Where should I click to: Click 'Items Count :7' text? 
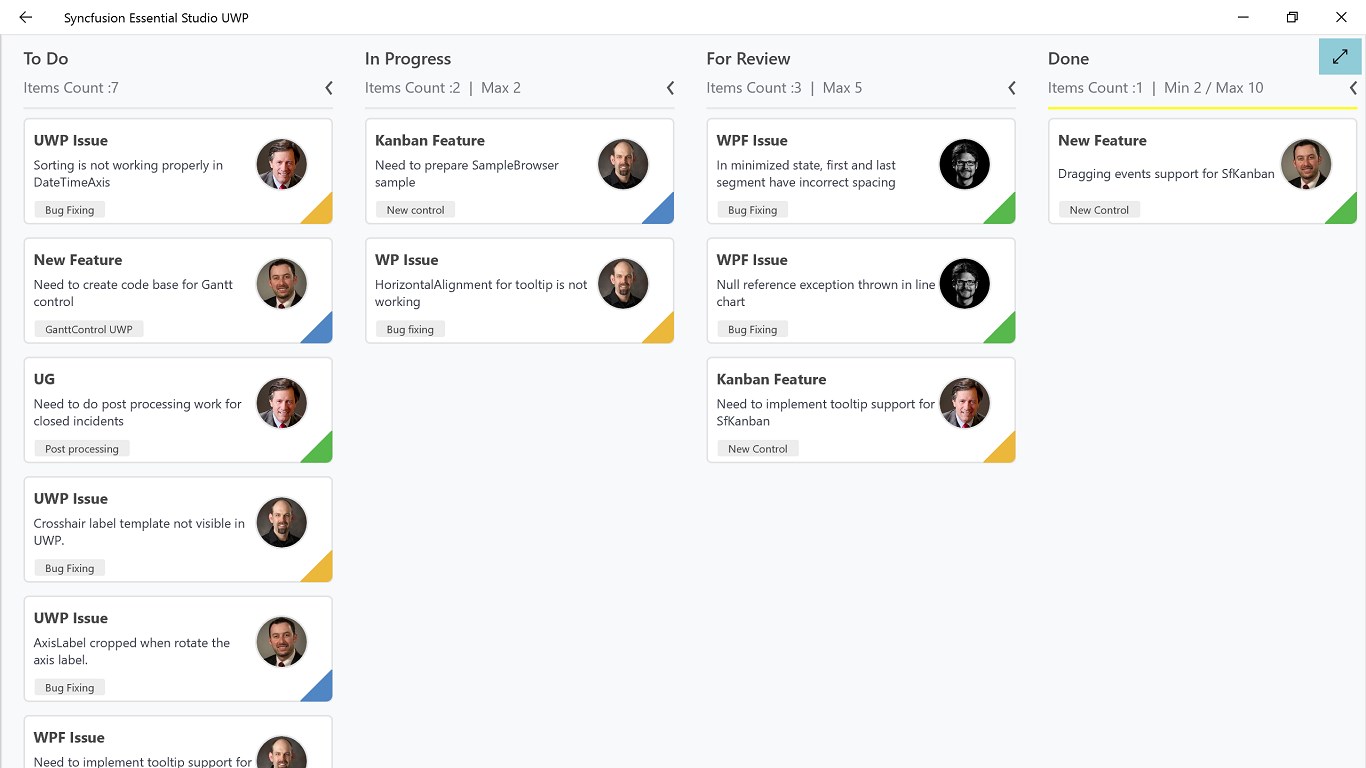tap(71, 88)
